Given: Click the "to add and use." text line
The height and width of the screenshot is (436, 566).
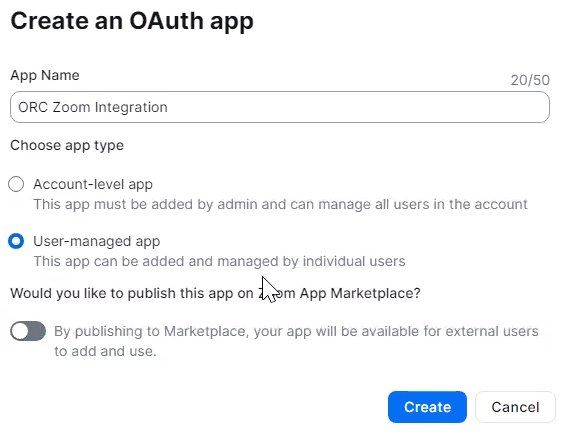Looking at the screenshot, I should point(105,351).
